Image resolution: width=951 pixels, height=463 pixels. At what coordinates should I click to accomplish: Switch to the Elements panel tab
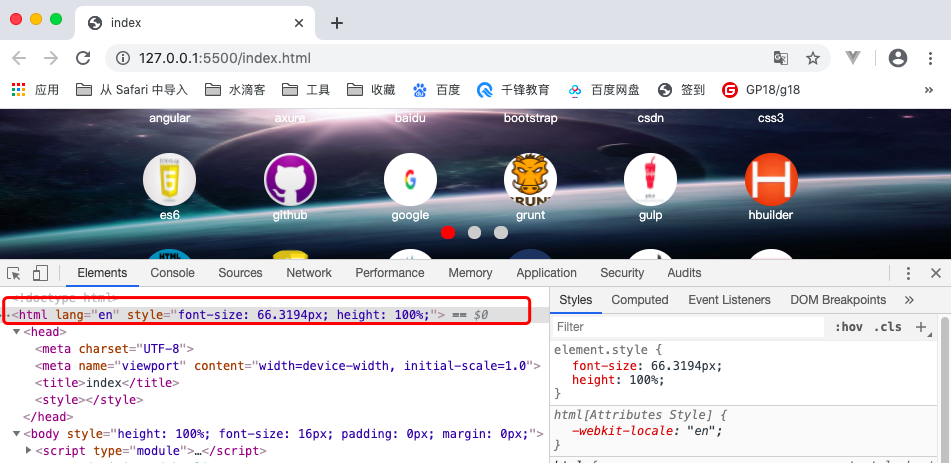coord(102,273)
